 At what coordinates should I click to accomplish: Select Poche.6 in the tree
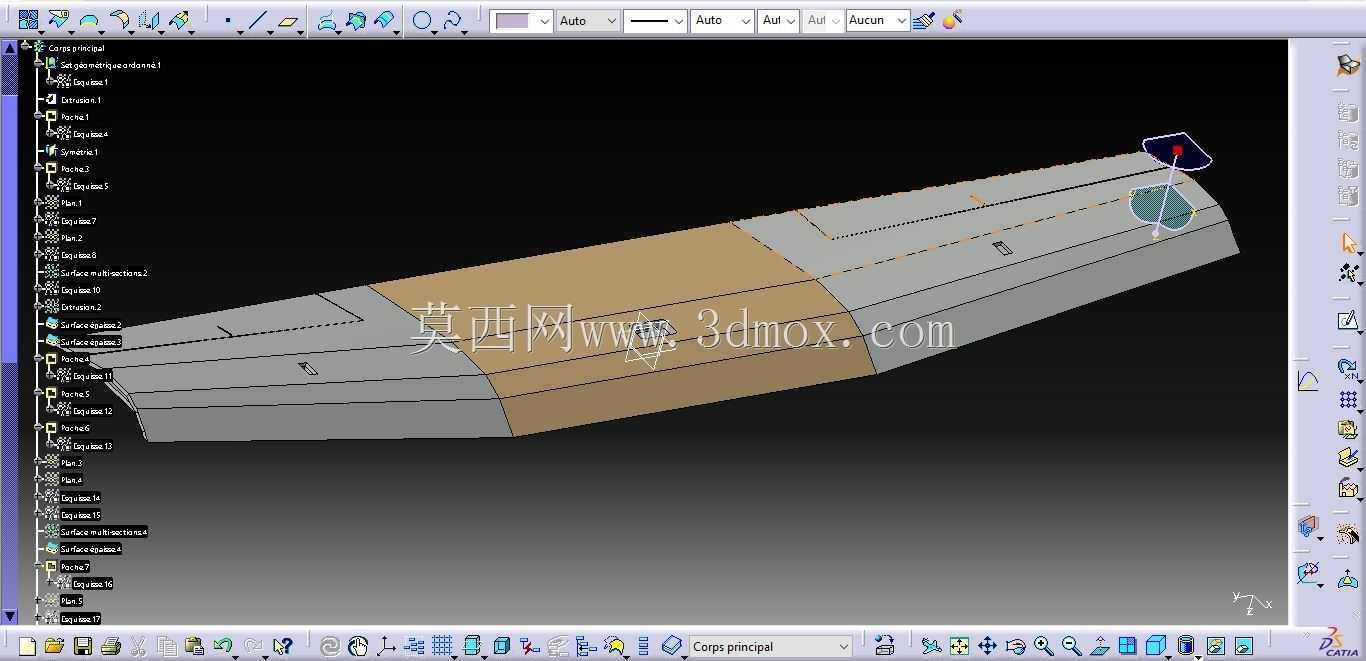(x=75, y=428)
